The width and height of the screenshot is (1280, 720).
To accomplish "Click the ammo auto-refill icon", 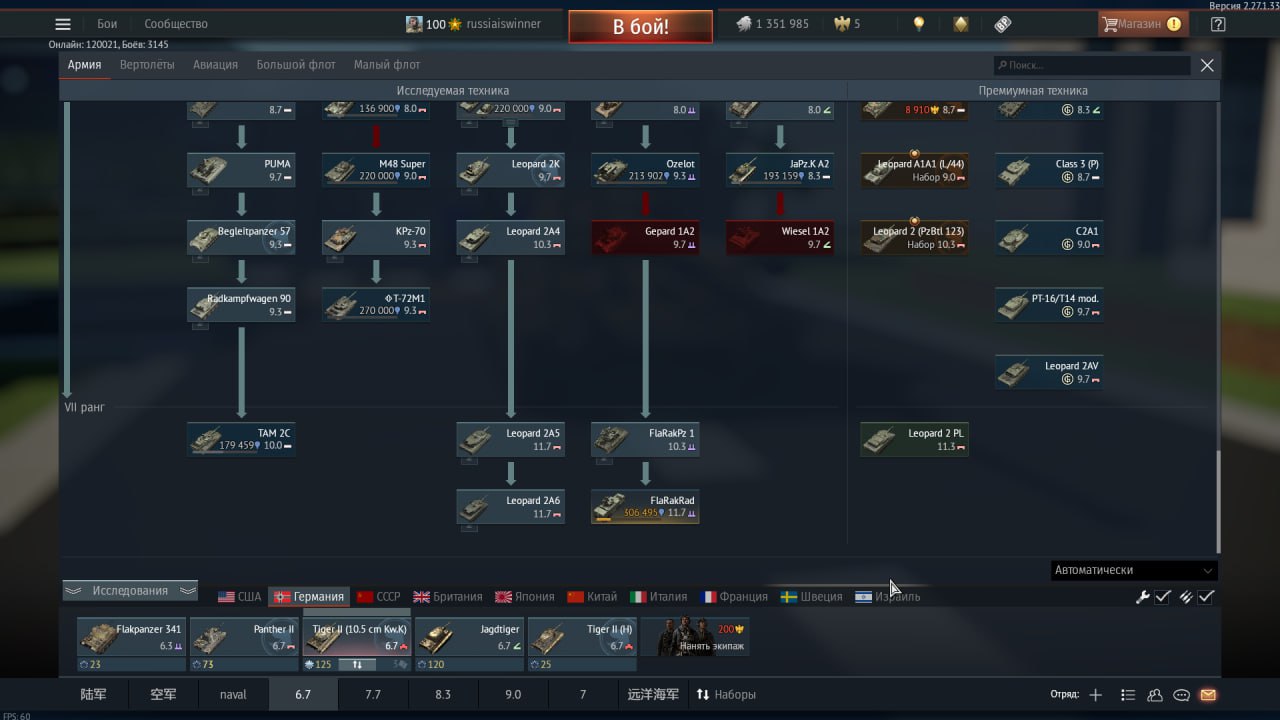I will tap(1186, 597).
